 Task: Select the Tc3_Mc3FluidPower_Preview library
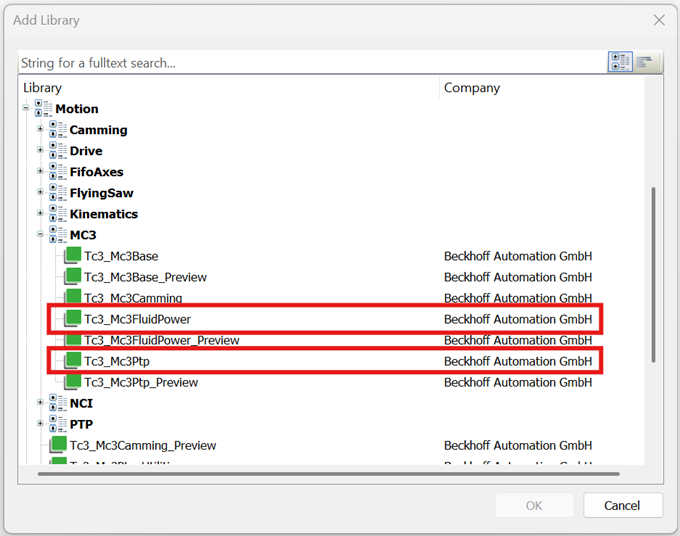point(162,340)
